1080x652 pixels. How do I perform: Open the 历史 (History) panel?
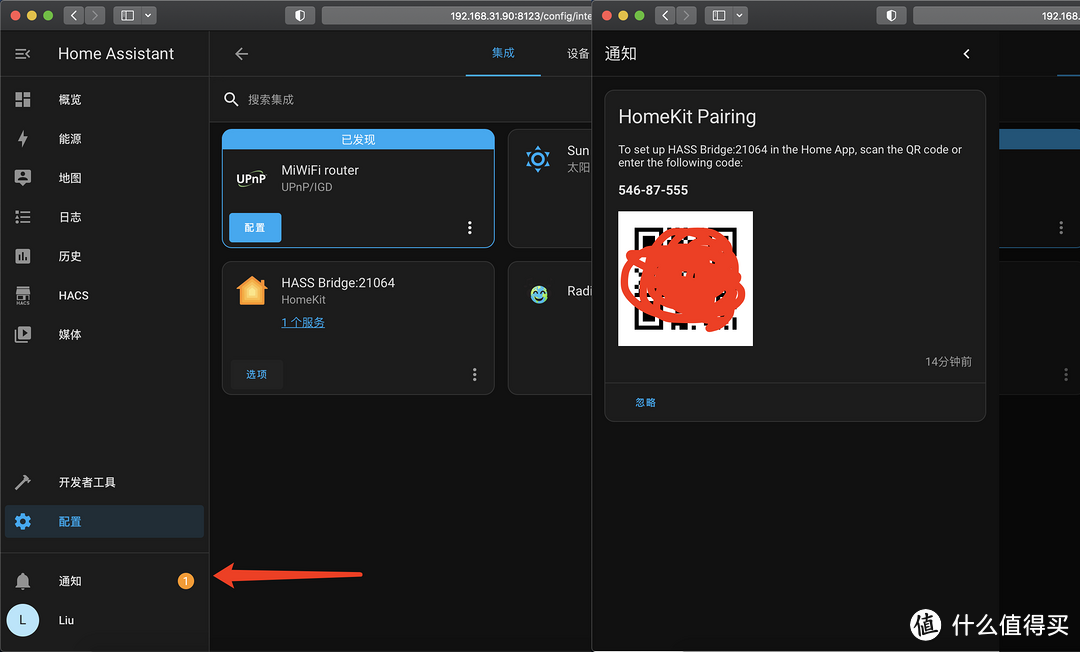tap(69, 255)
